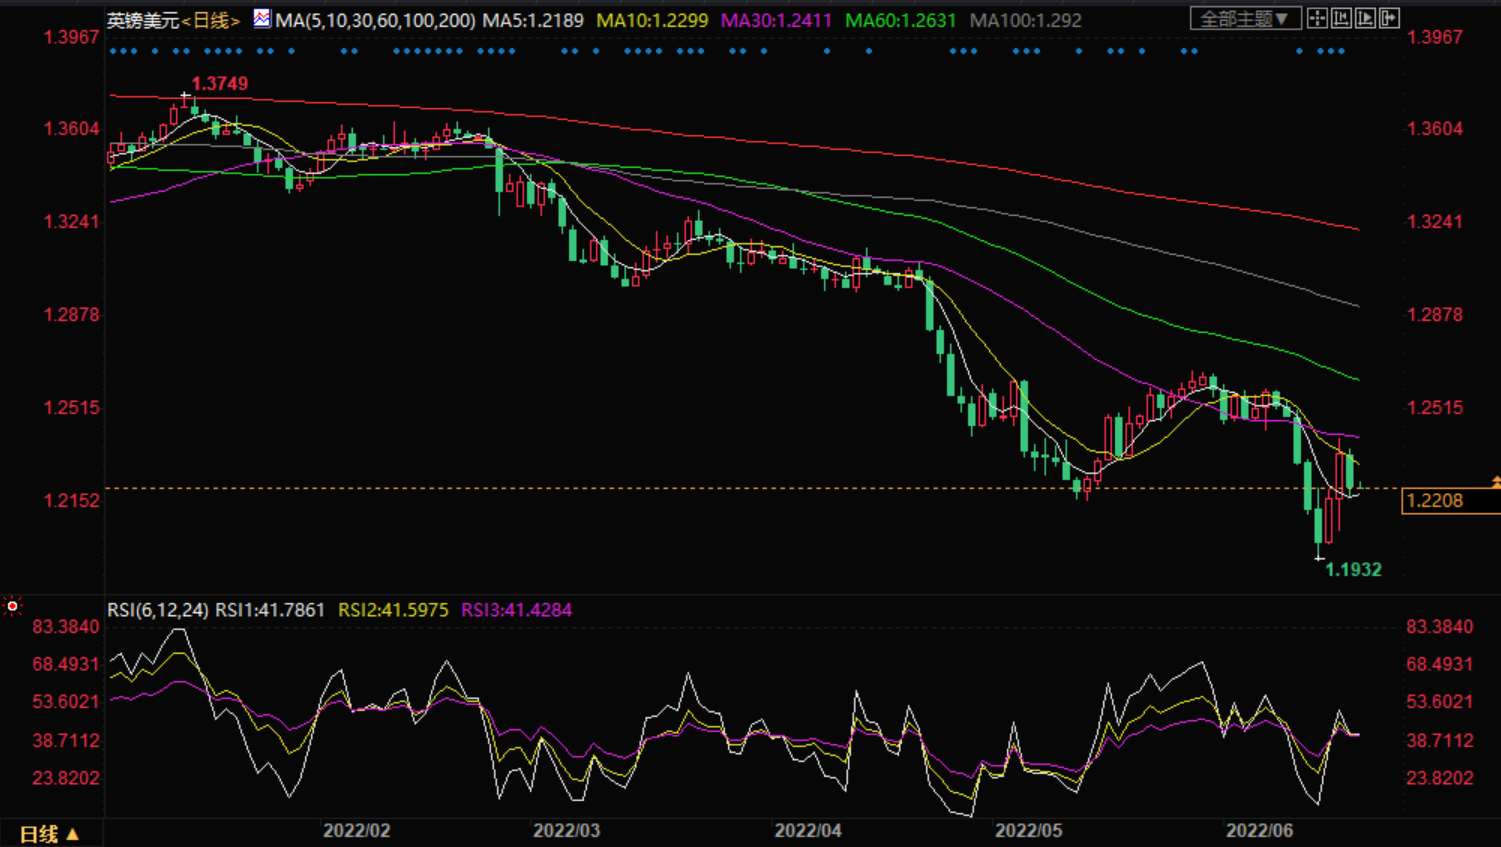Click the 英镑美元 symbol name
The width and height of the screenshot is (1501, 847).
143,20
